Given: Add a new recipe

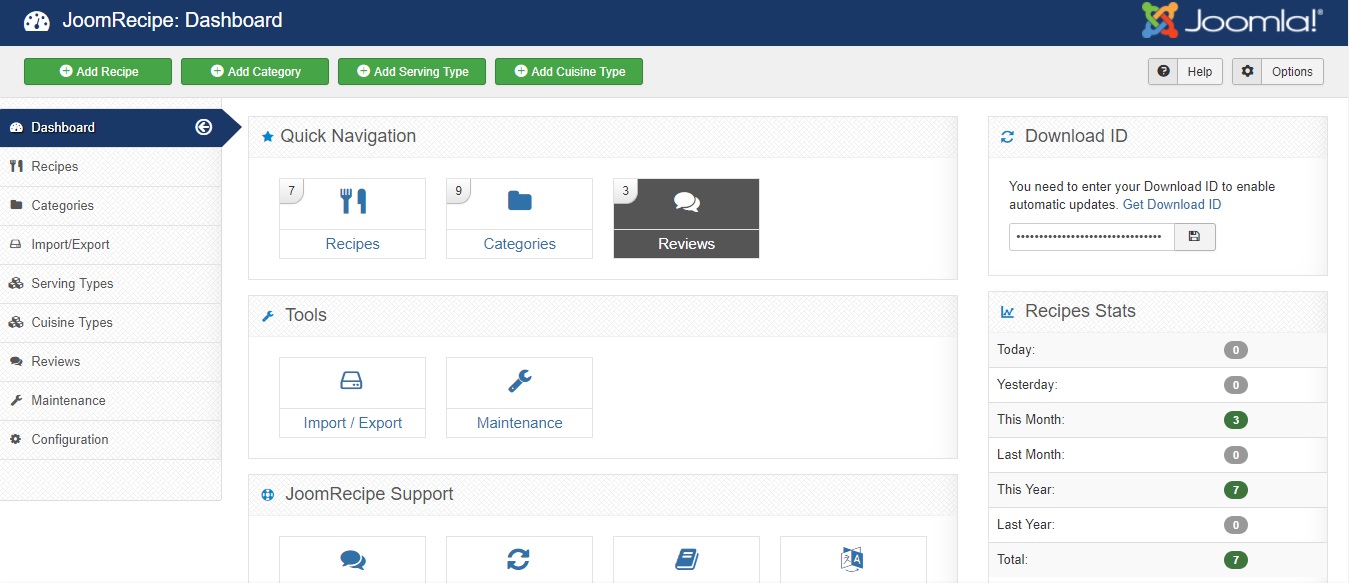Looking at the screenshot, I should pos(98,72).
